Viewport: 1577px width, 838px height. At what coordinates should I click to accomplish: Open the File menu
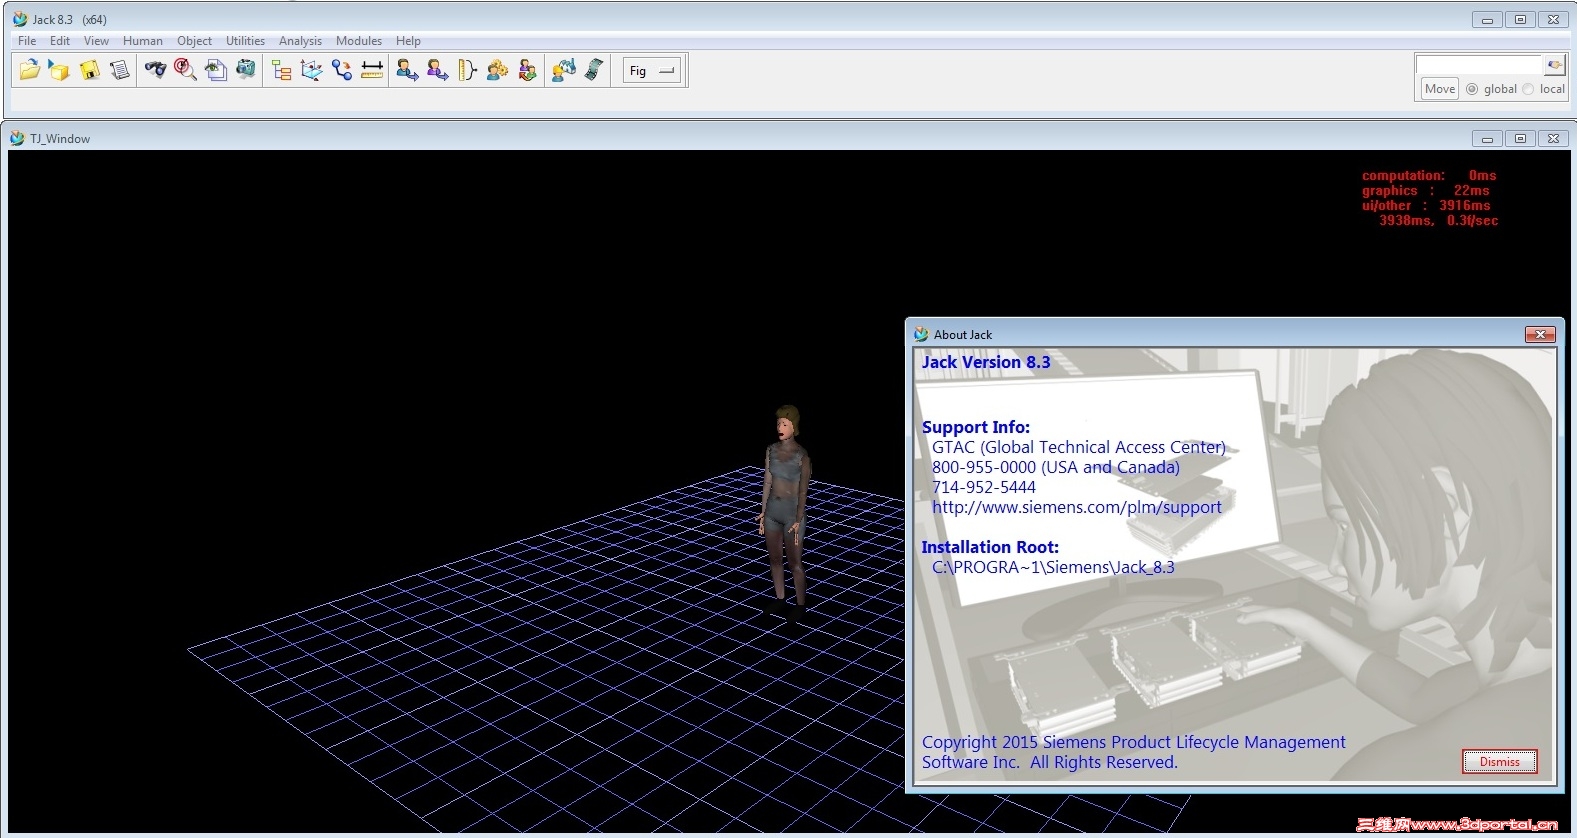[x=27, y=41]
